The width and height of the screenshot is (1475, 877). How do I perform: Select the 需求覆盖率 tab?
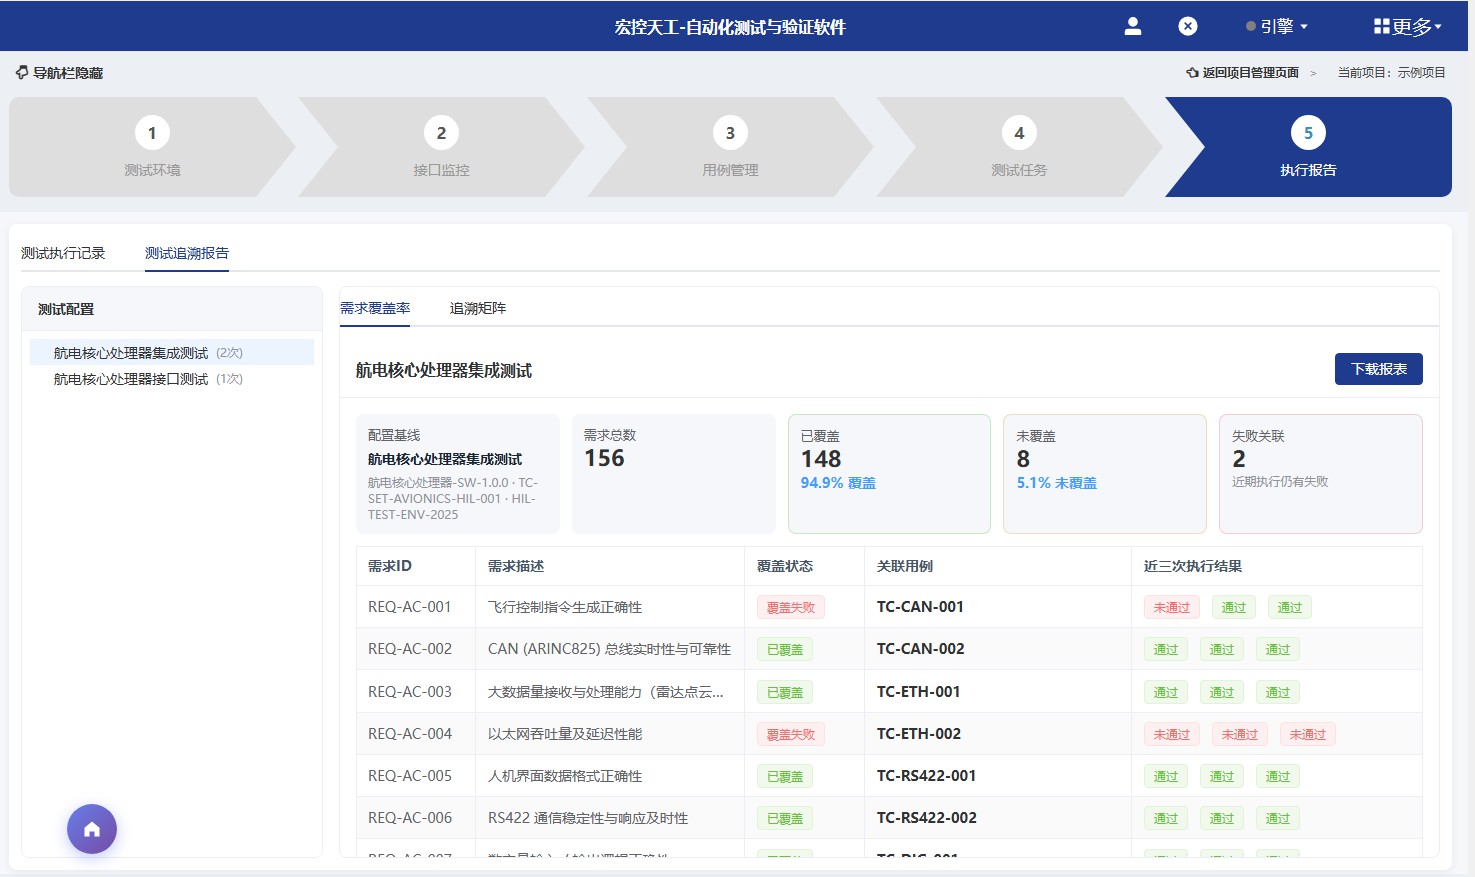376,308
